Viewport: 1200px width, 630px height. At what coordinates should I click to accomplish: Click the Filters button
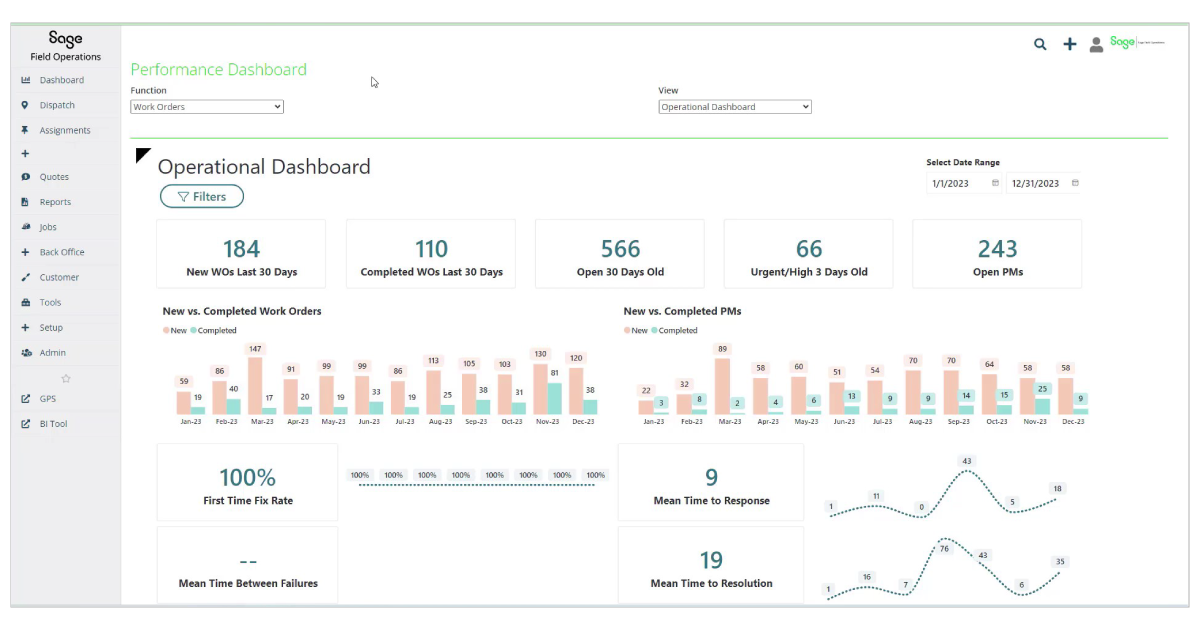202,197
